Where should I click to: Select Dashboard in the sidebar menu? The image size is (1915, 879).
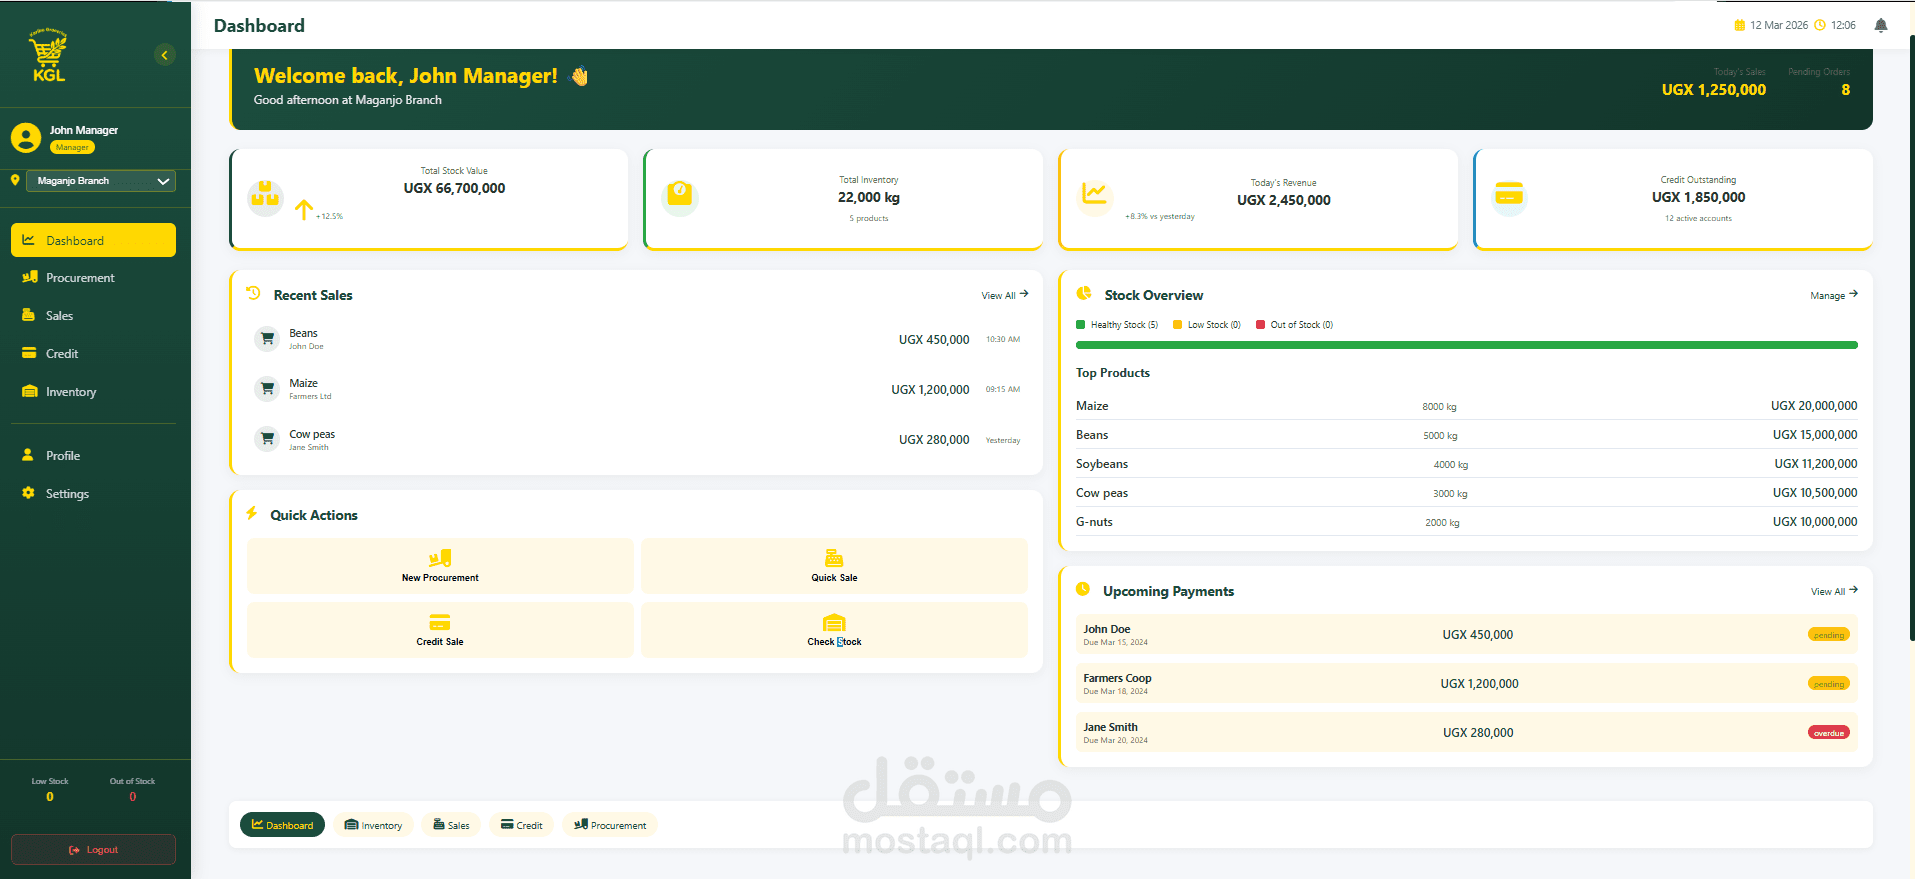click(x=93, y=240)
